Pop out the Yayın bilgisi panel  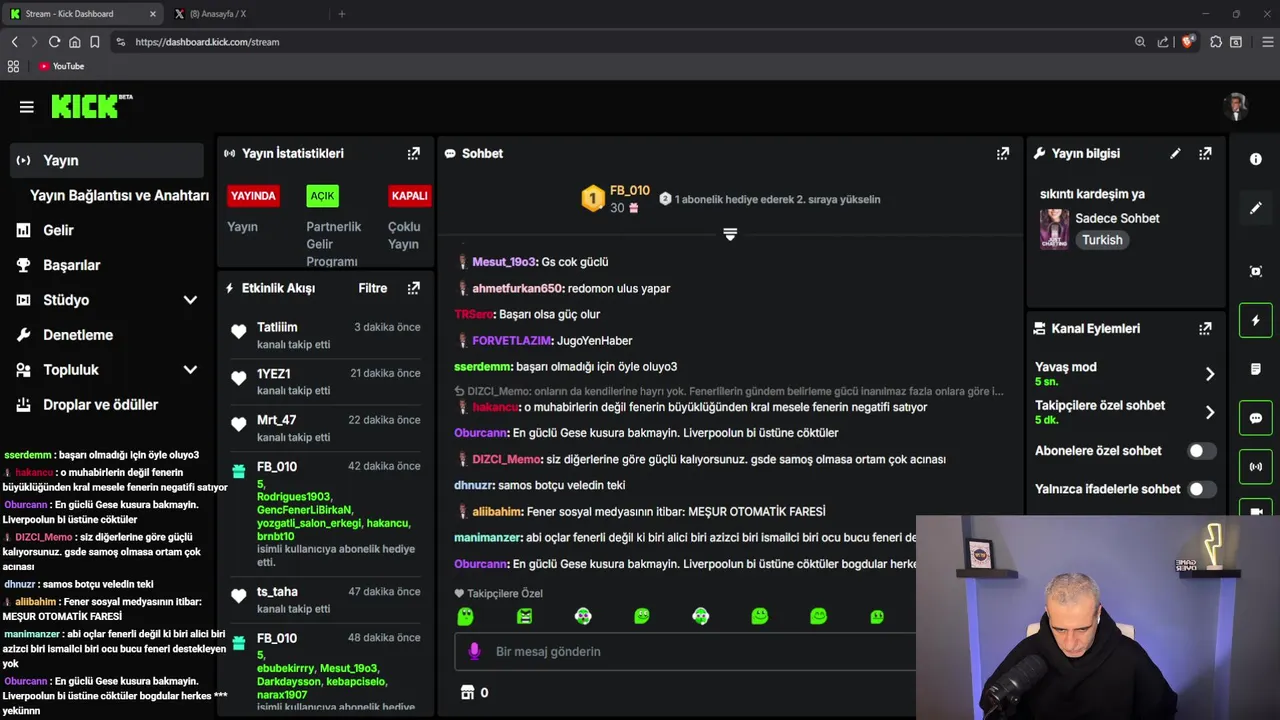1205,153
